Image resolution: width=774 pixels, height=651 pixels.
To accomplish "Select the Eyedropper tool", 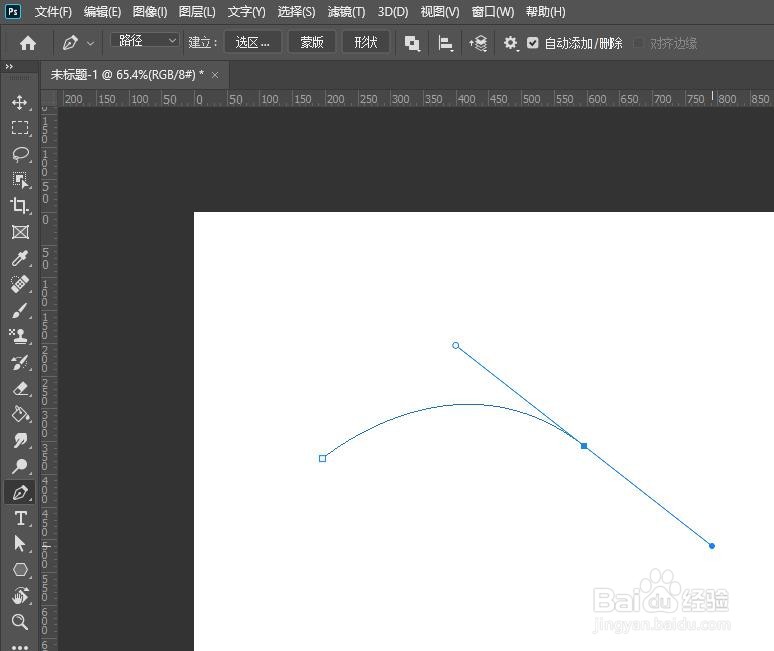I will point(20,258).
